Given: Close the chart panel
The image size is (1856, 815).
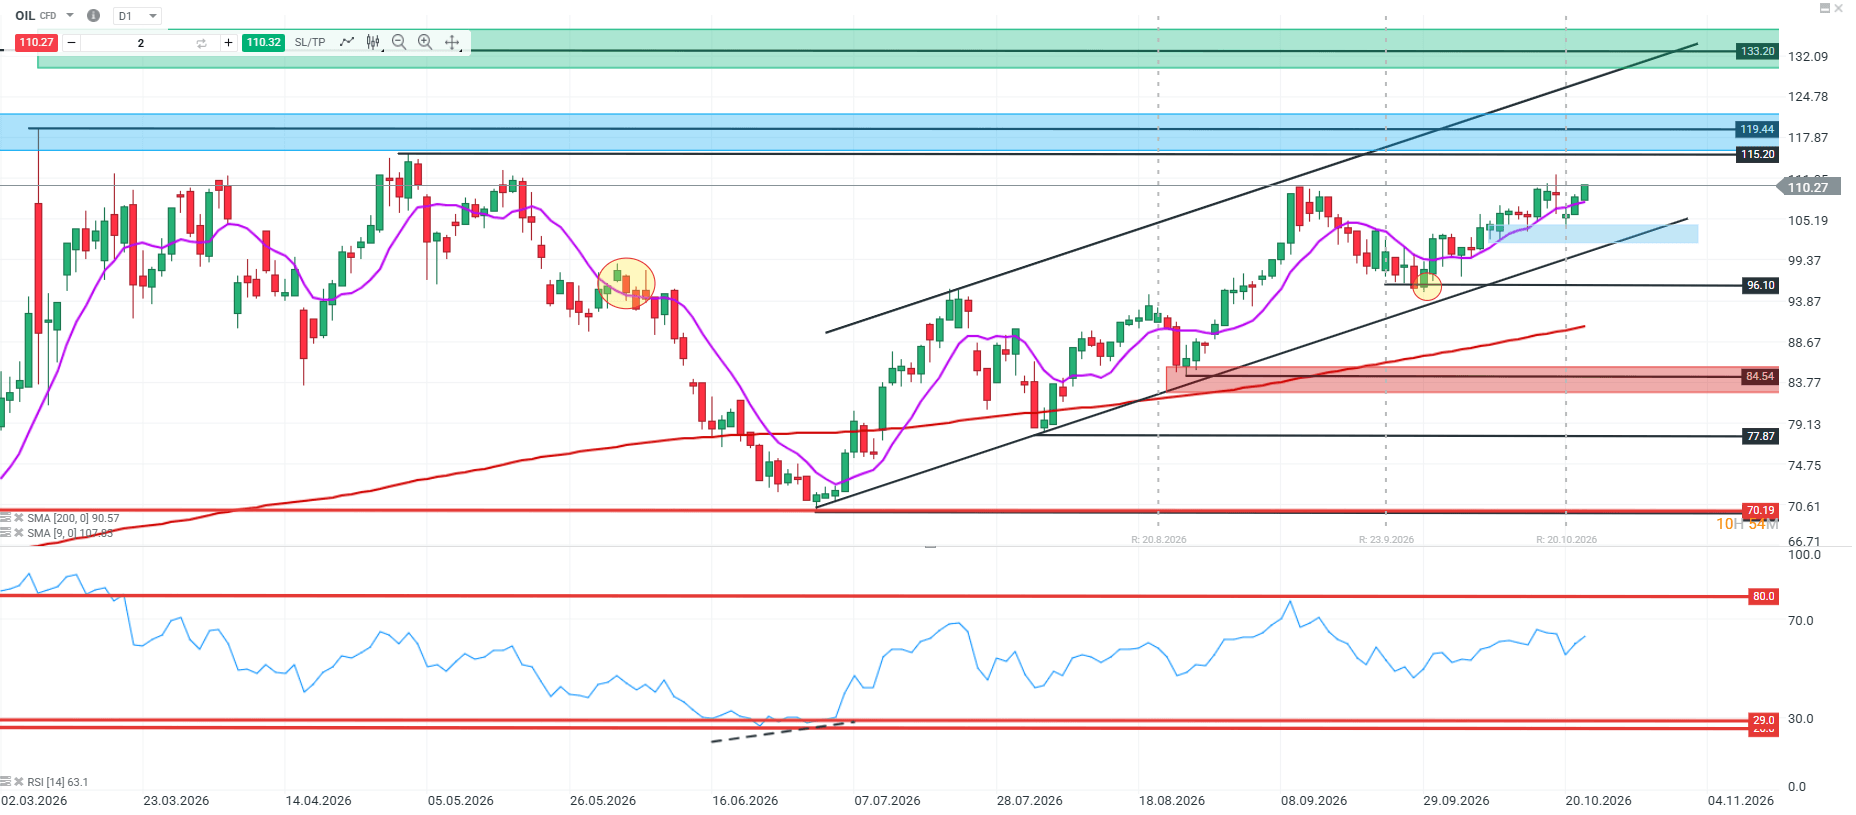Looking at the screenshot, I should (x=1838, y=8).
